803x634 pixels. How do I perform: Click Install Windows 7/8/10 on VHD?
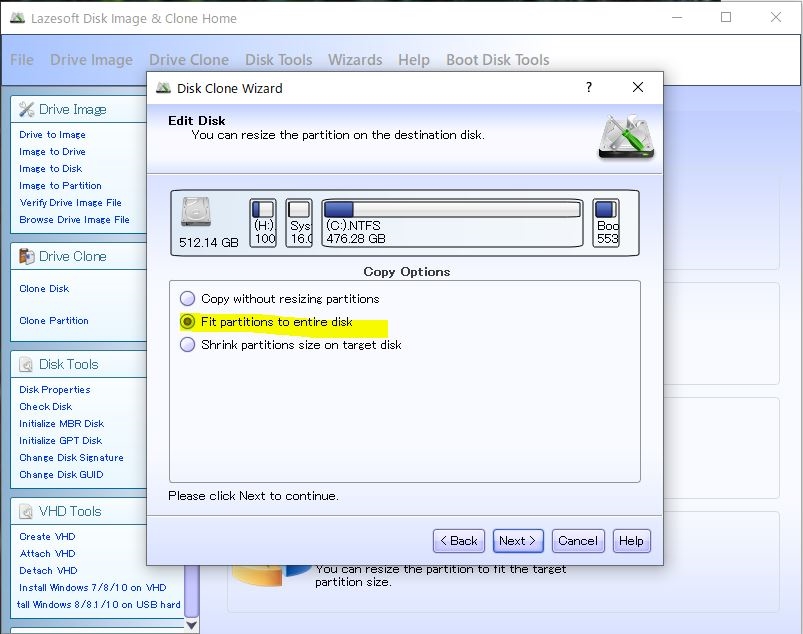(x=93, y=587)
